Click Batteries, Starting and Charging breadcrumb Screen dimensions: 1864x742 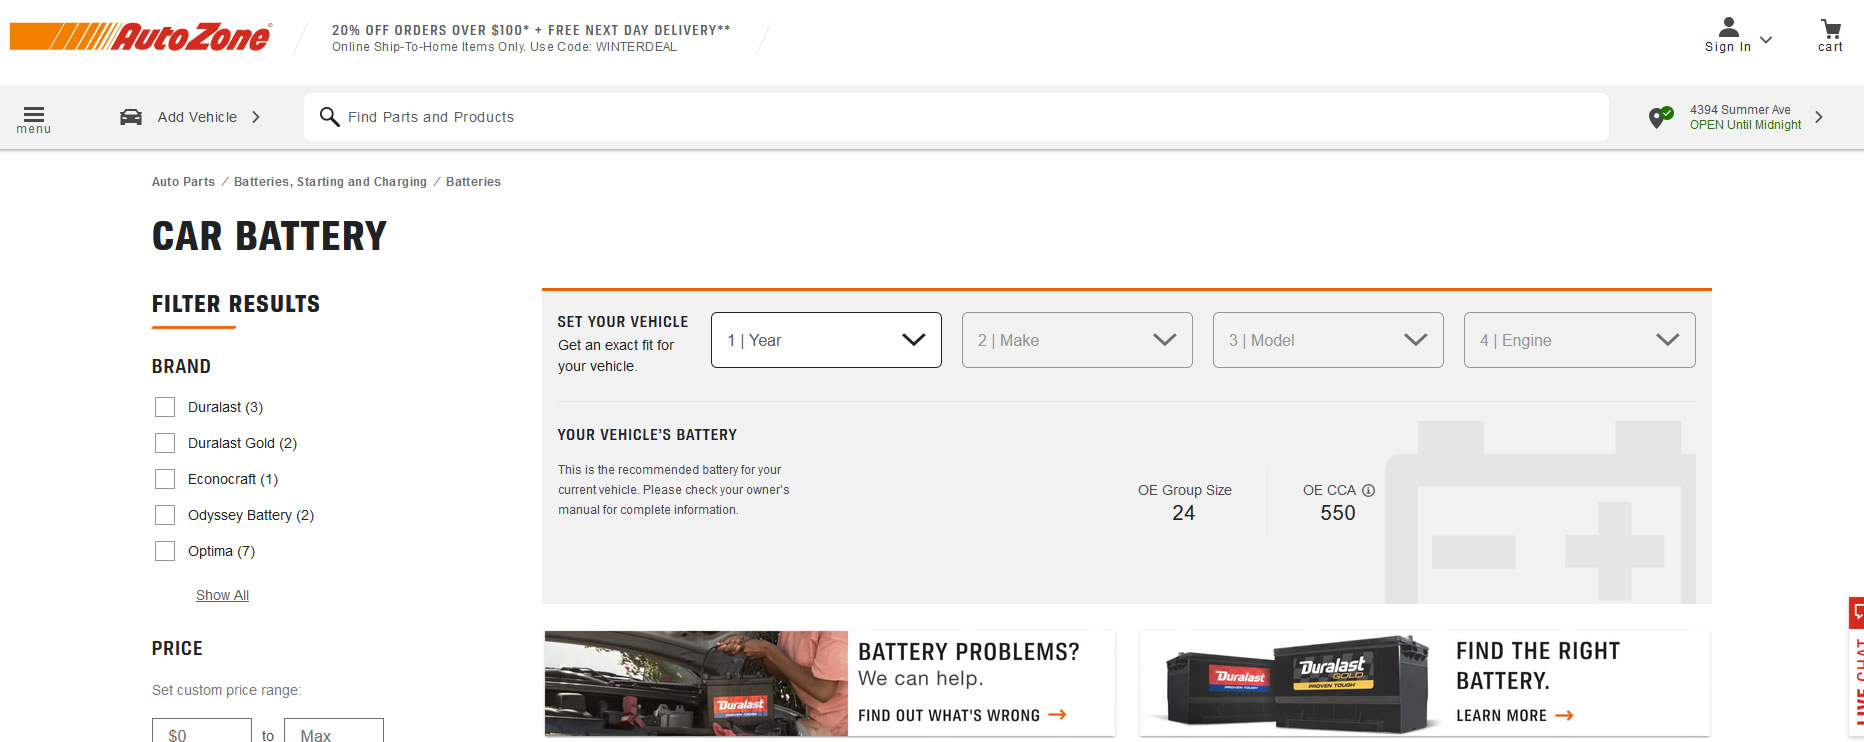pos(330,182)
